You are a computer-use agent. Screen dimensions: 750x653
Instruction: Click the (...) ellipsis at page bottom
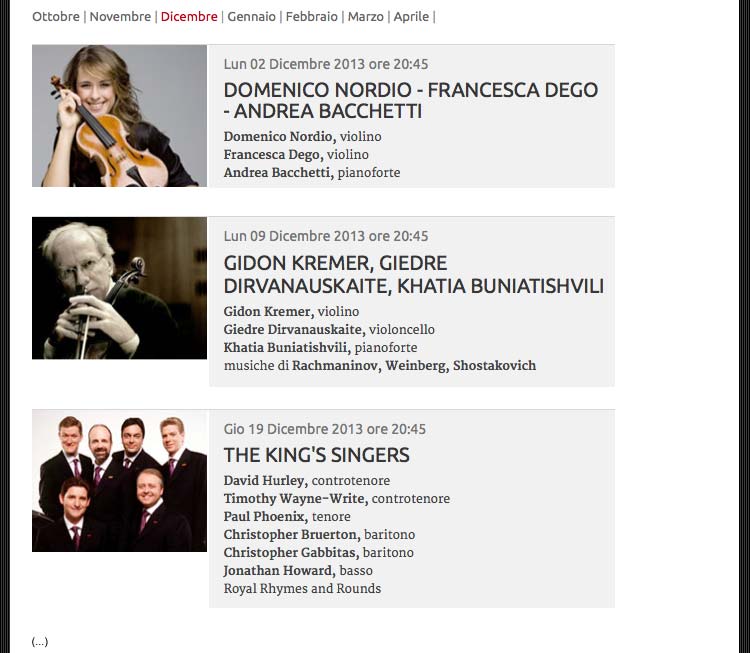40,642
